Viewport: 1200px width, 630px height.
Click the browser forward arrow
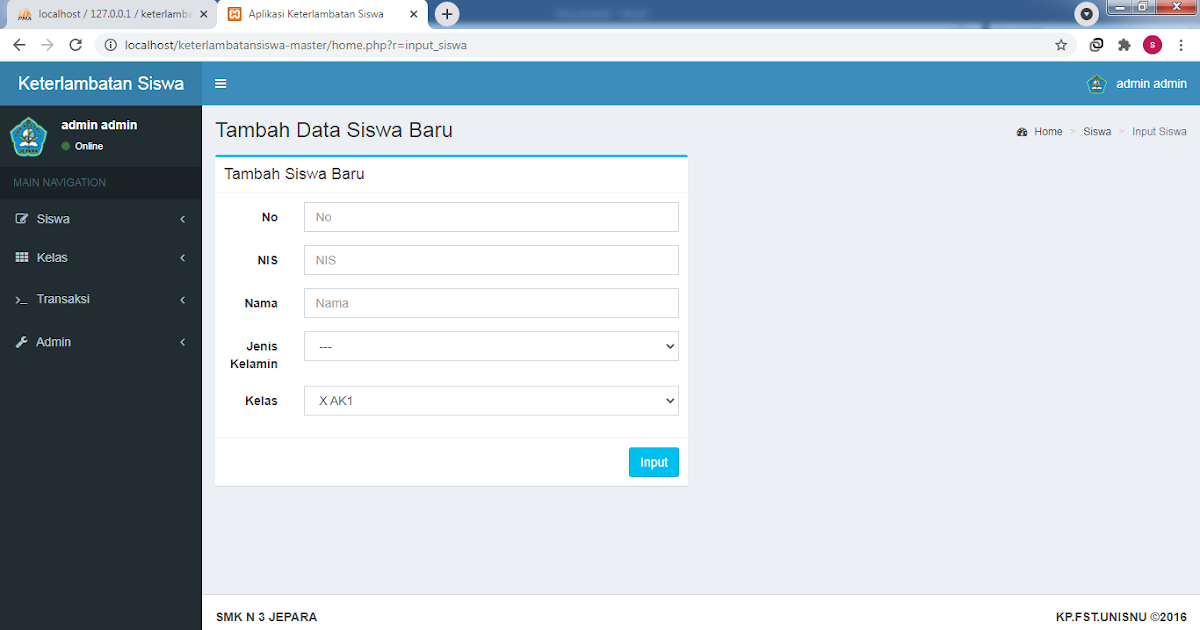point(47,45)
